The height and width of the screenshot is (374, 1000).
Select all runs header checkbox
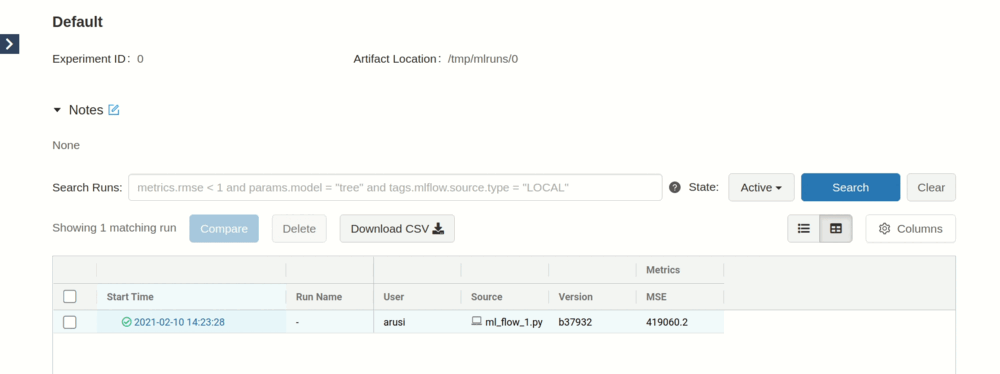[x=70, y=297]
